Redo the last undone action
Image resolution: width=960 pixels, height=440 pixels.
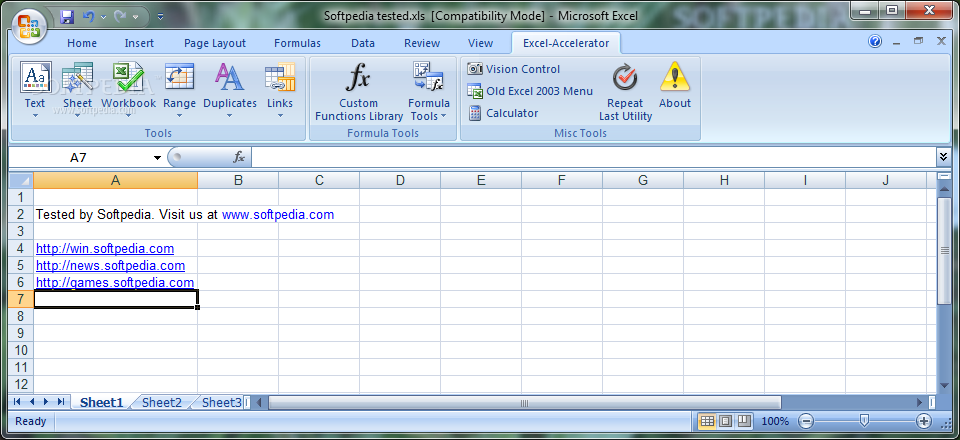point(120,17)
